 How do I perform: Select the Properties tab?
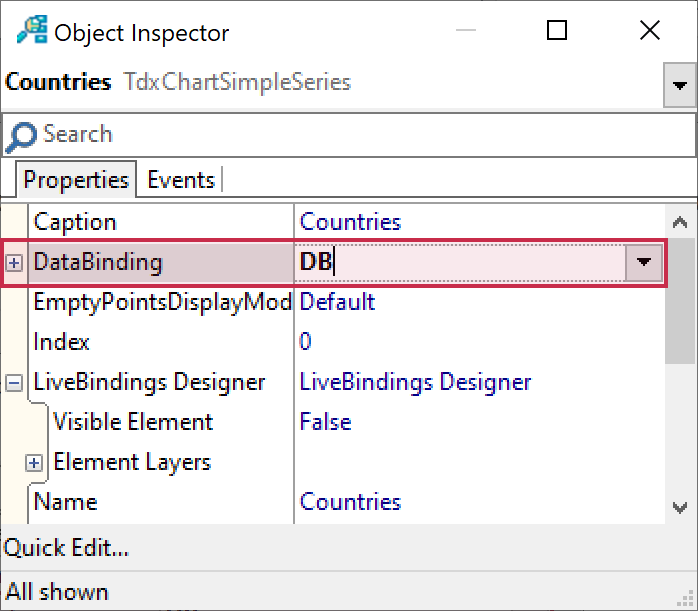pyautogui.click(x=76, y=180)
